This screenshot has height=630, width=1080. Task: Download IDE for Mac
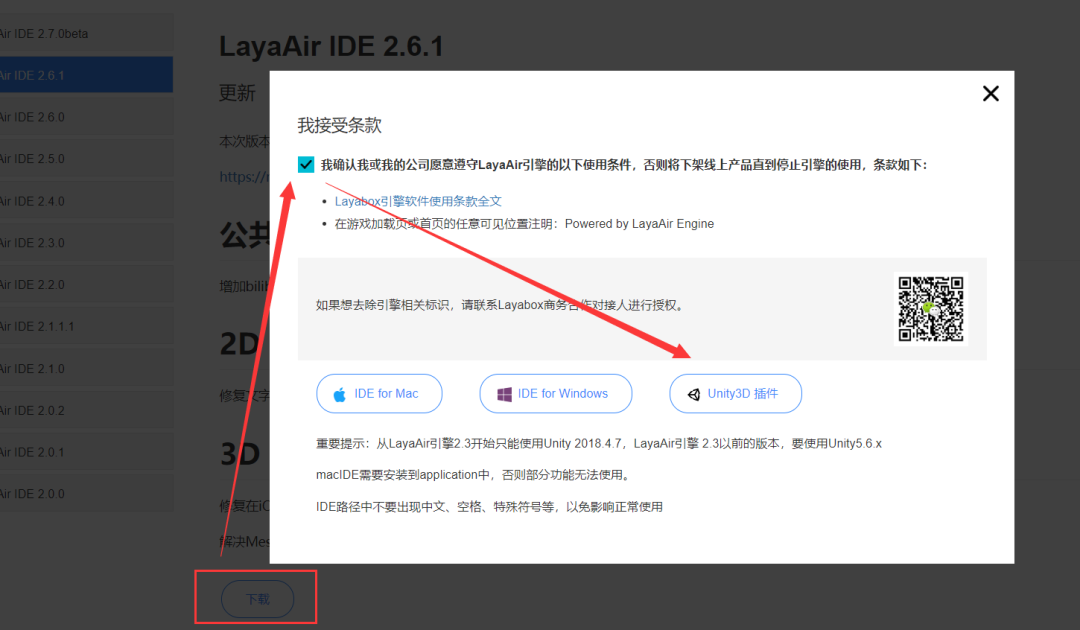379,394
